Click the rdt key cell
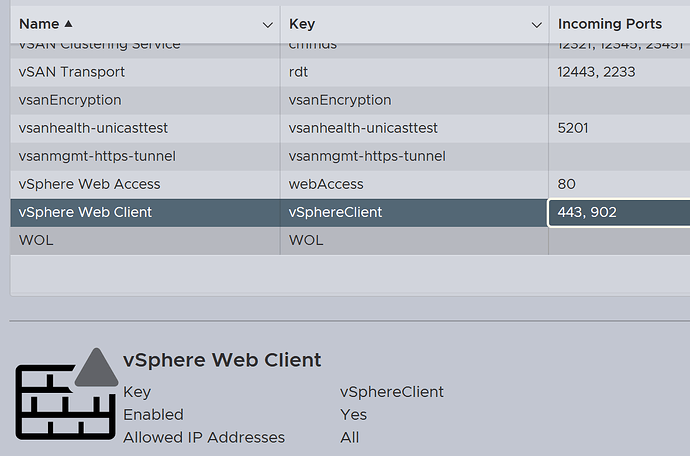The height and width of the screenshot is (456, 690). point(298,72)
